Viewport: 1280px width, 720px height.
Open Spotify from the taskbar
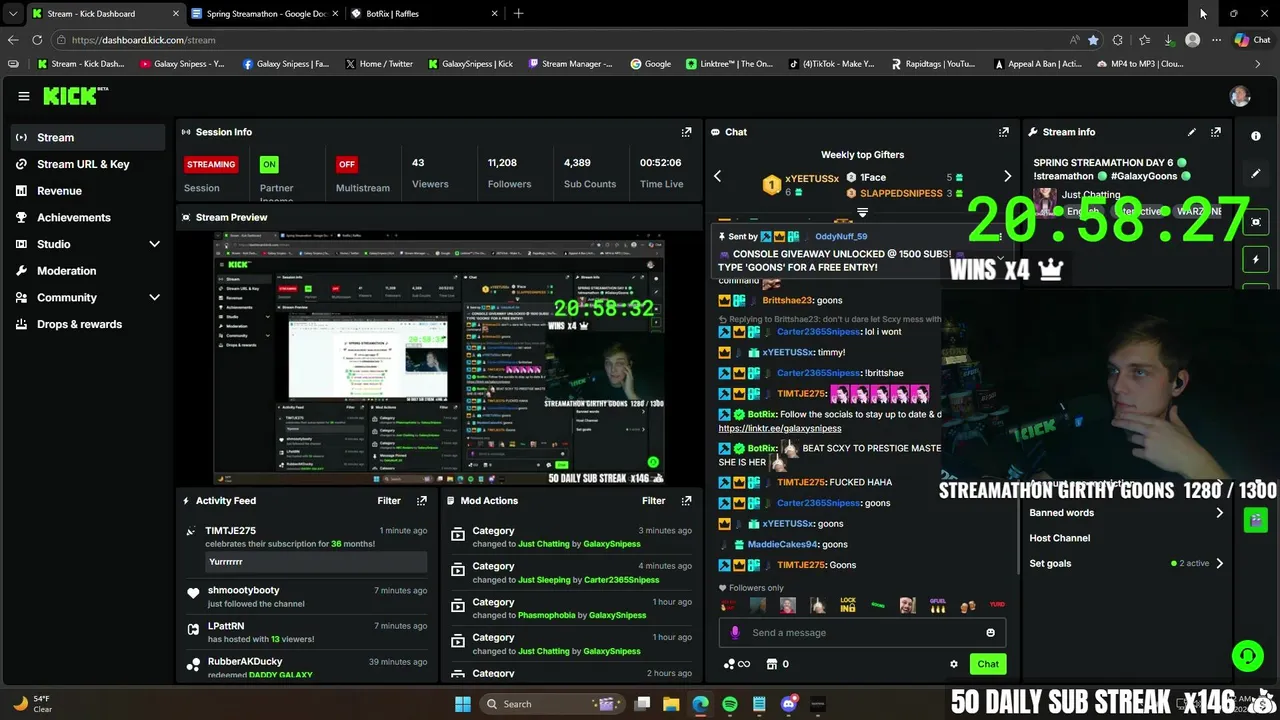[730, 704]
